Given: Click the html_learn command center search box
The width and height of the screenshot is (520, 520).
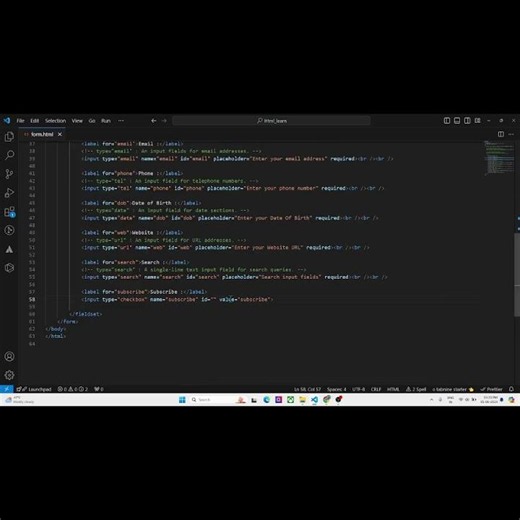Looking at the screenshot, I should 271,121.
